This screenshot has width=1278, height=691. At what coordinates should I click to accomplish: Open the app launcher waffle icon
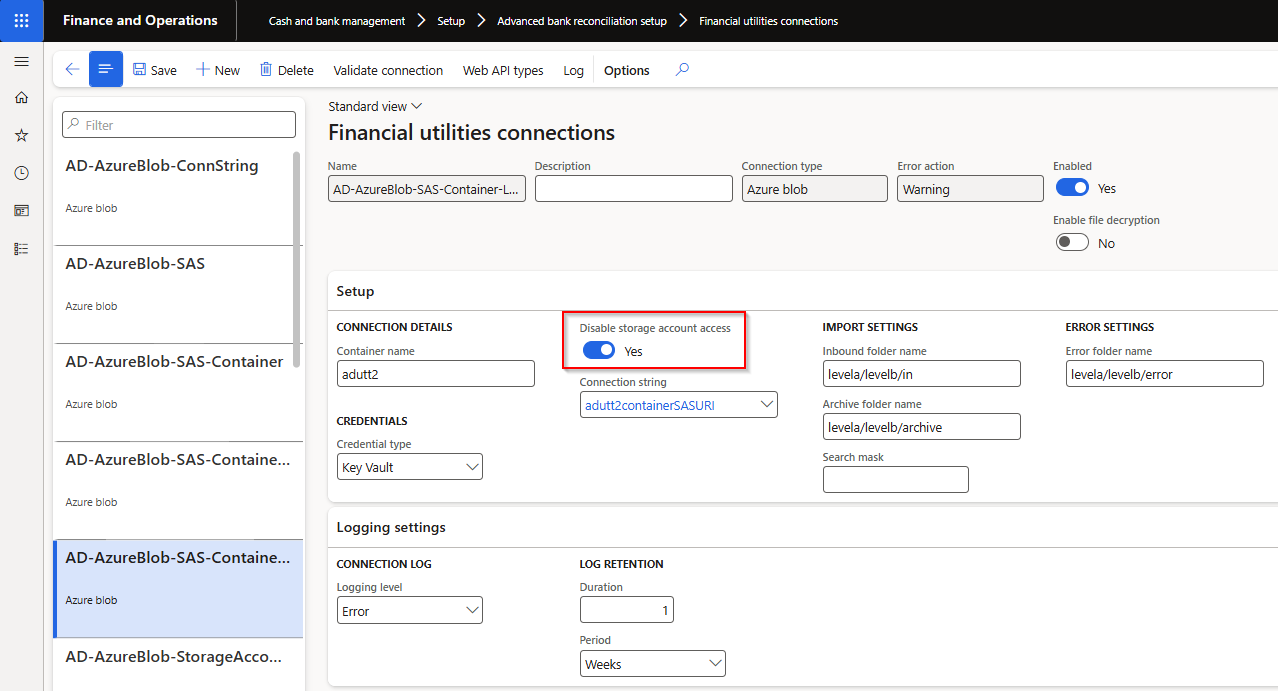click(21, 21)
